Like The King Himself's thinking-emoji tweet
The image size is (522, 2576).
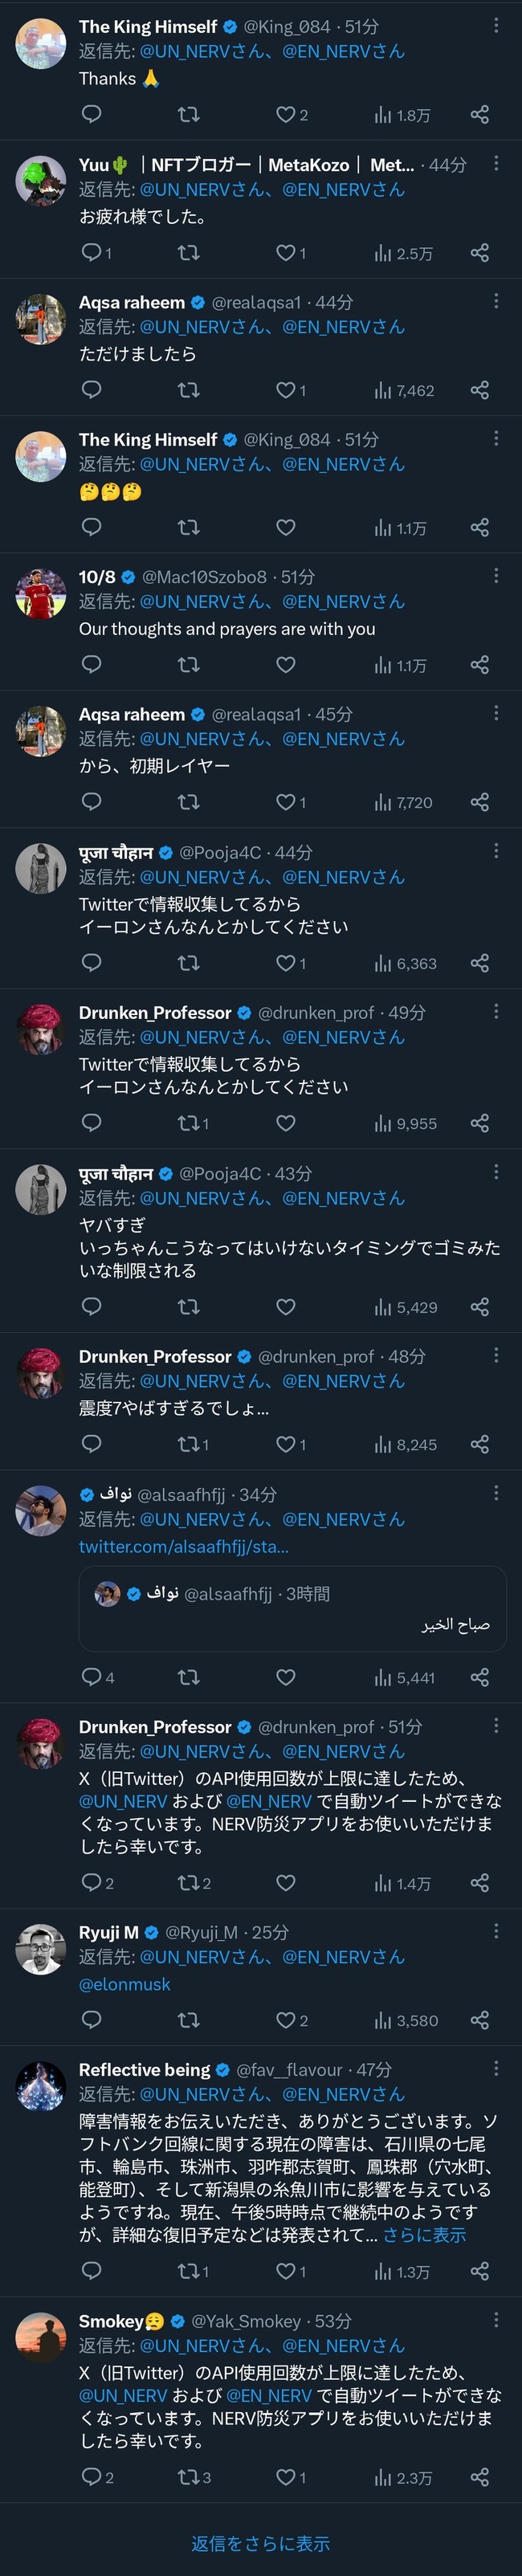pos(286,527)
